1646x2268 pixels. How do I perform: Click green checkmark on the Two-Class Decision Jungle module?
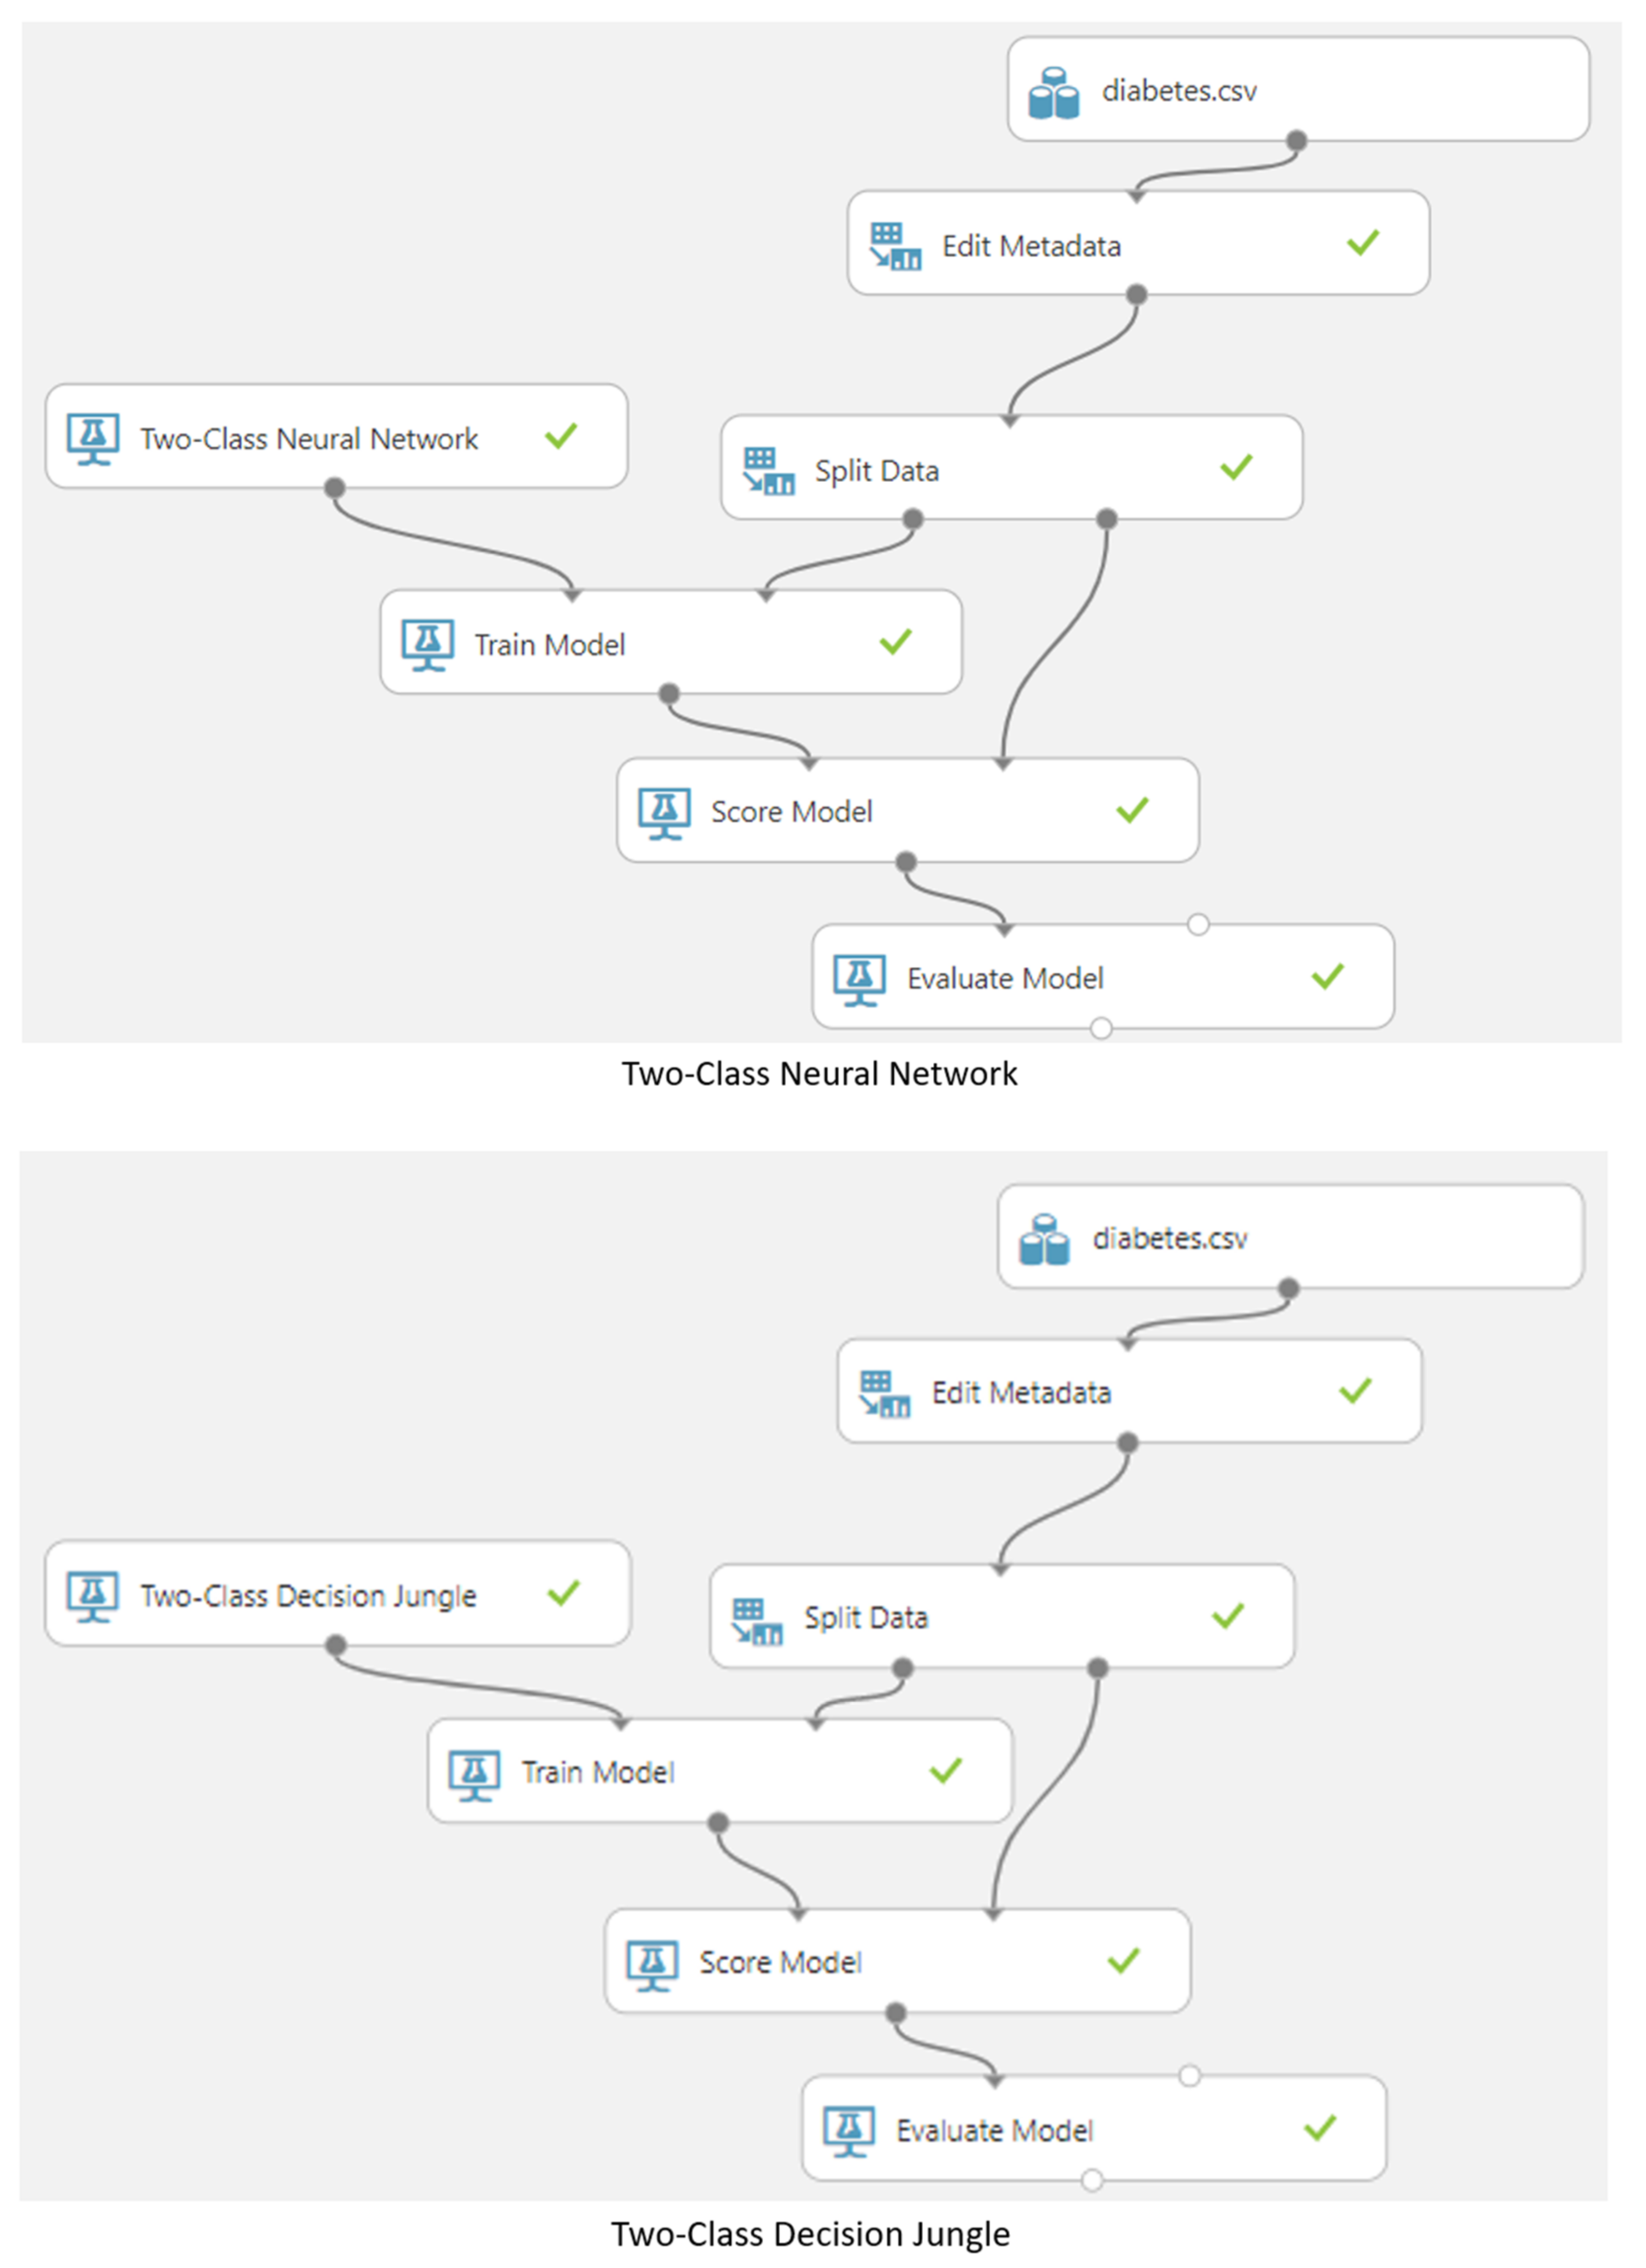point(564,1592)
